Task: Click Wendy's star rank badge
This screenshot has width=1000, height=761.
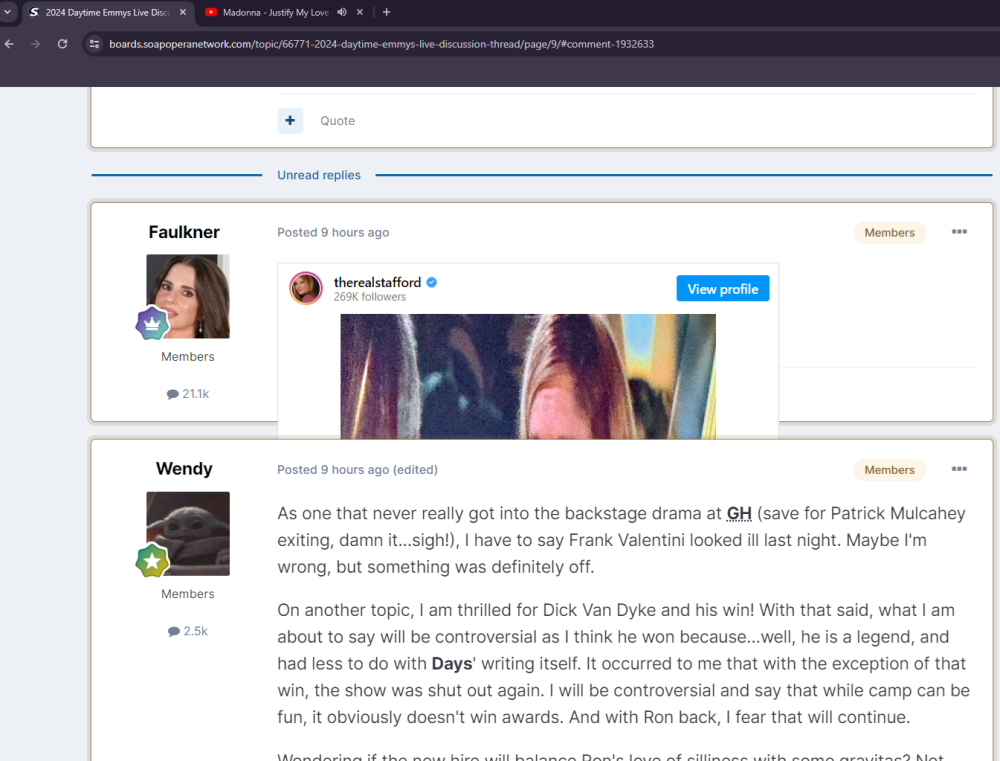Action: [x=152, y=561]
